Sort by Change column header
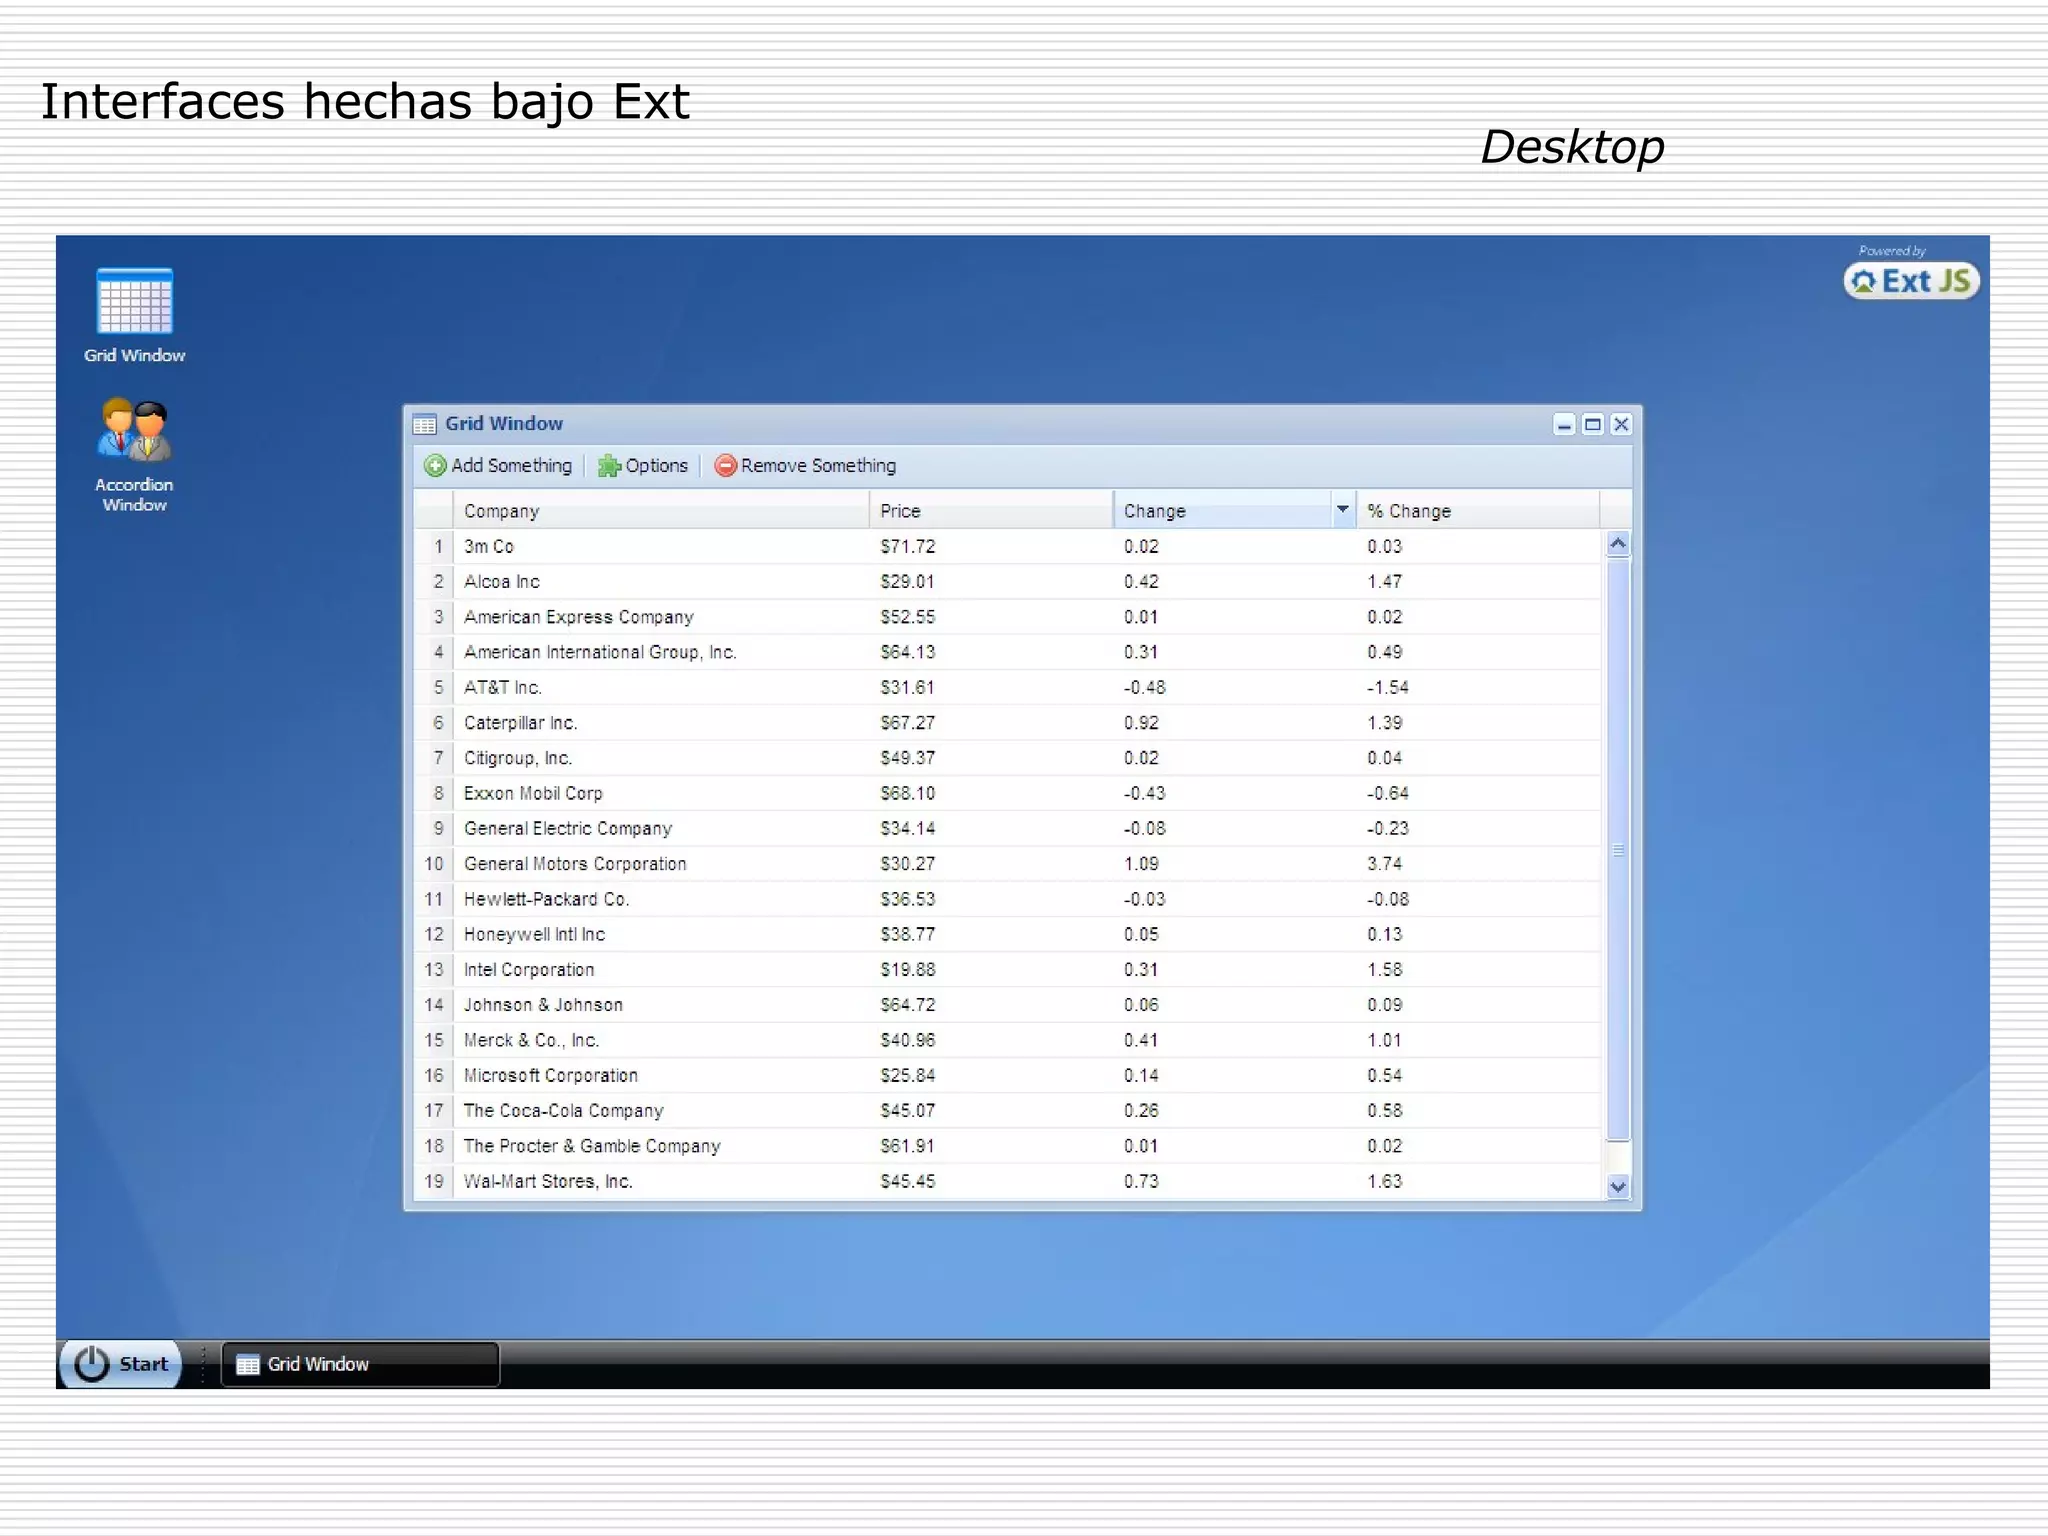This screenshot has height=1536, width=2048. pos(1222,511)
